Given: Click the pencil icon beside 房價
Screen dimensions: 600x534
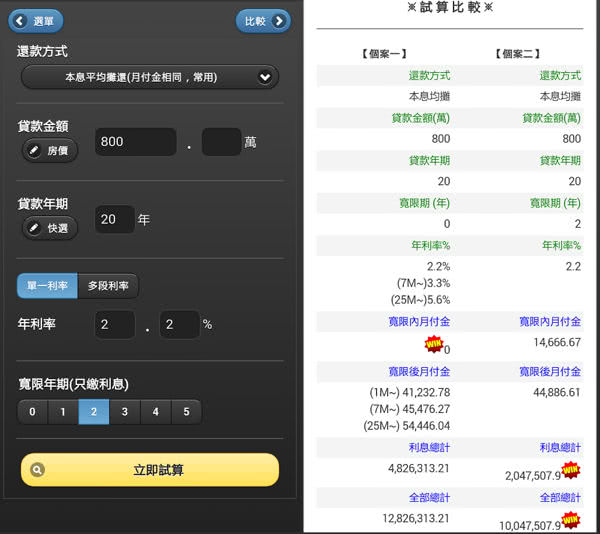Looking at the screenshot, I should click(x=34, y=150).
